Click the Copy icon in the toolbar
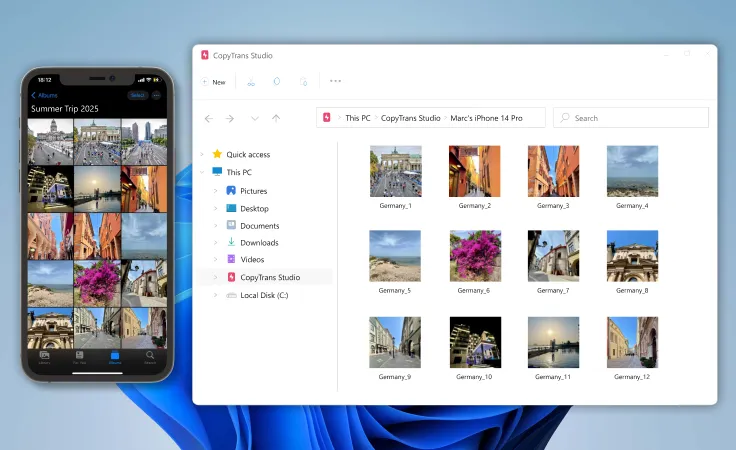 pos(277,81)
